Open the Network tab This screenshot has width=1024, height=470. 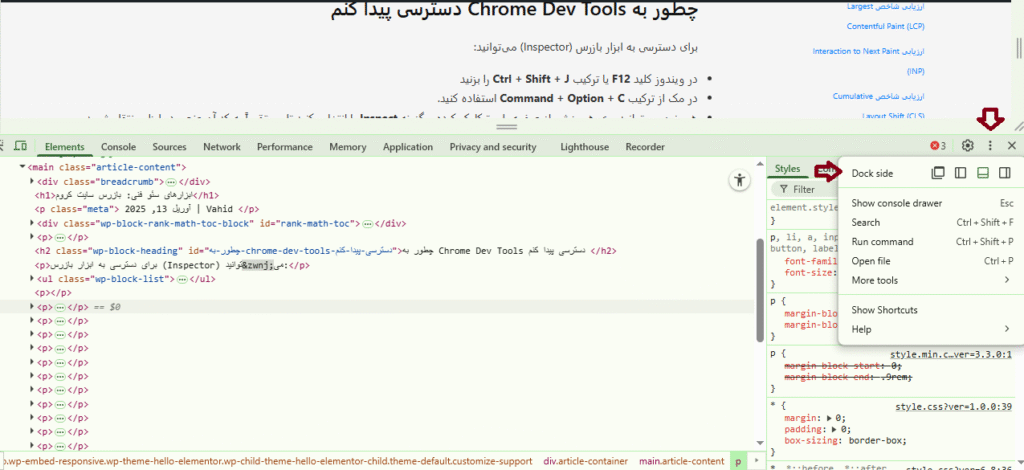(x=221, y=147)
